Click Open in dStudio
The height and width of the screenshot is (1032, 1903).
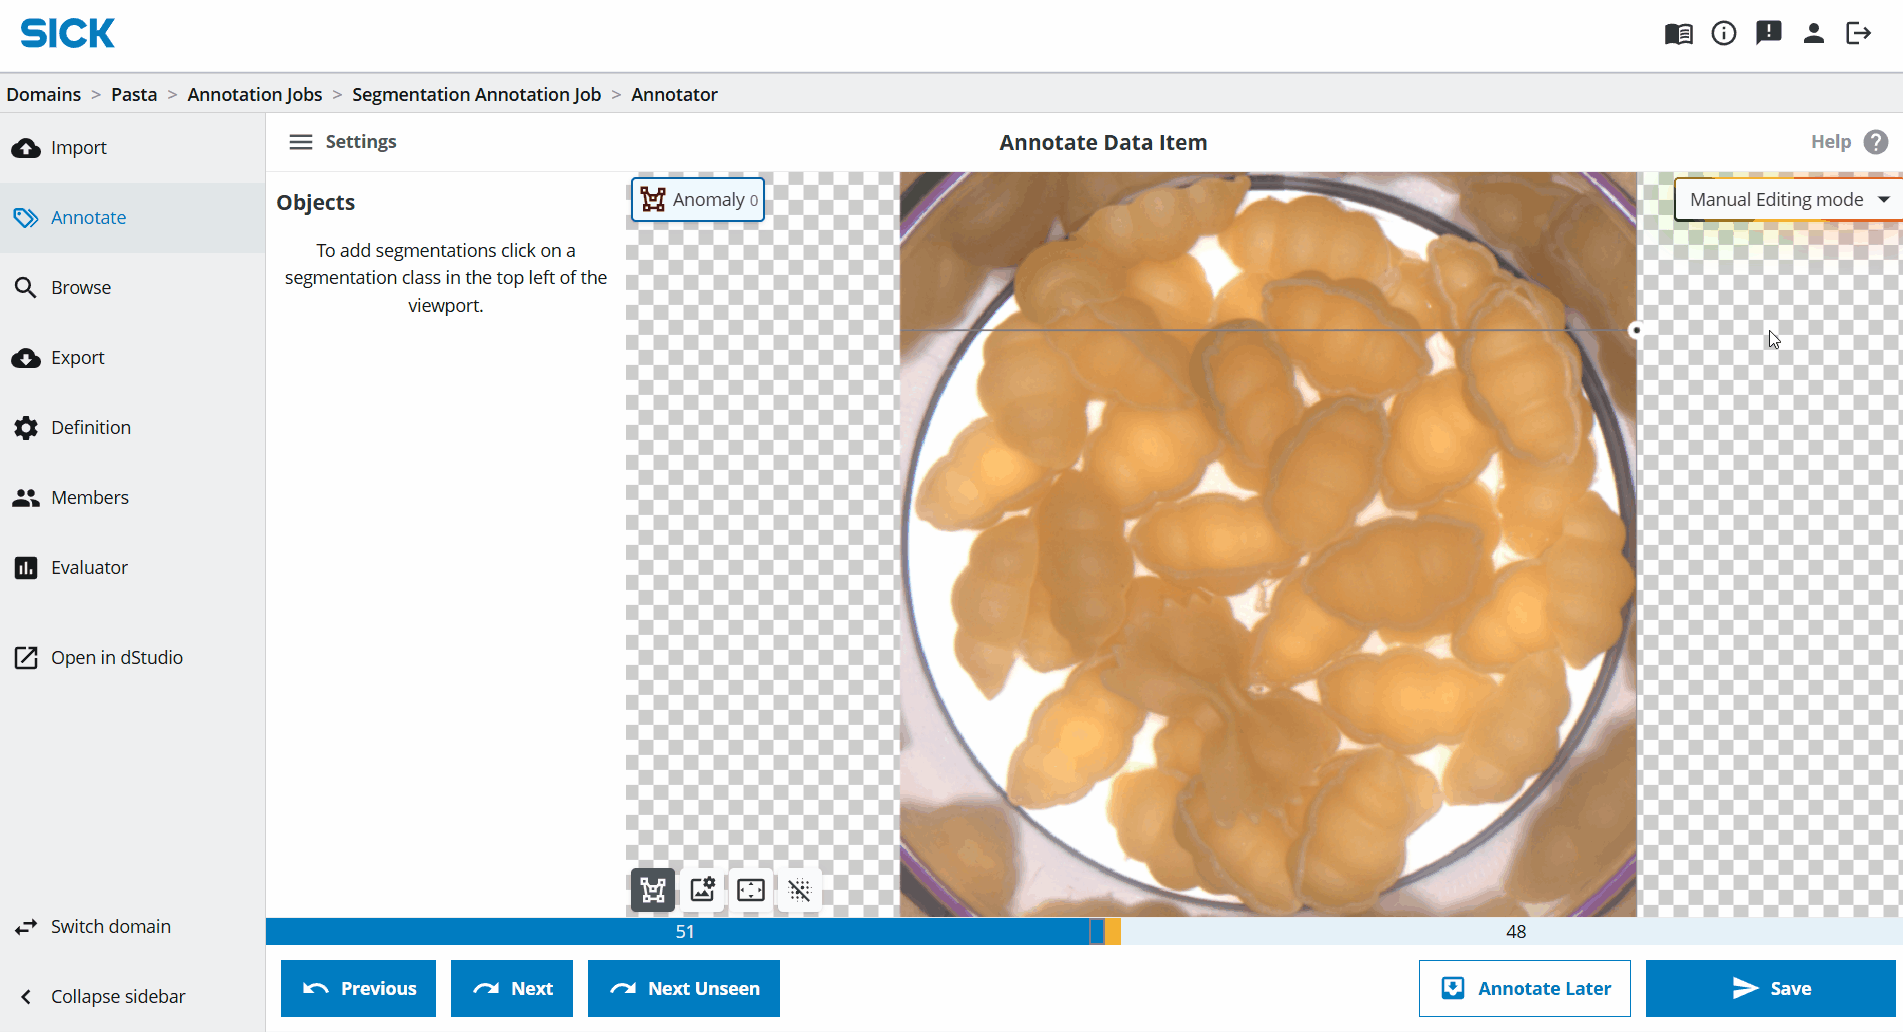coord(132,658)
